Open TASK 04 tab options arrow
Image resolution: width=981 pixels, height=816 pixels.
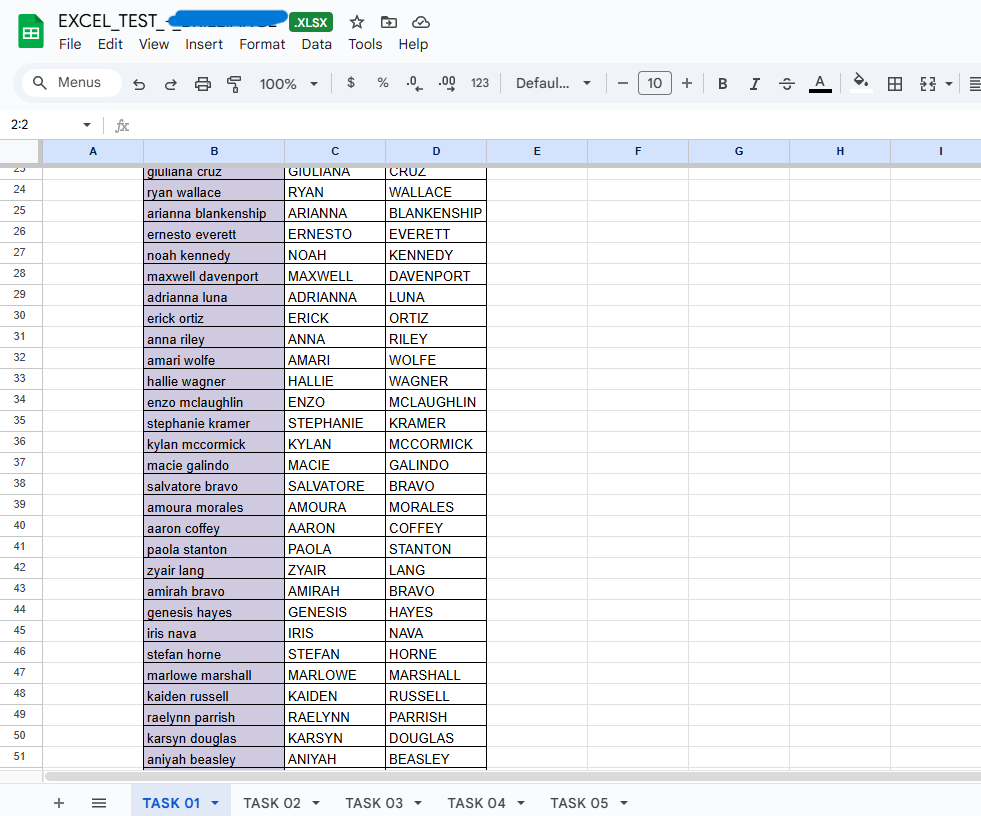521,803
